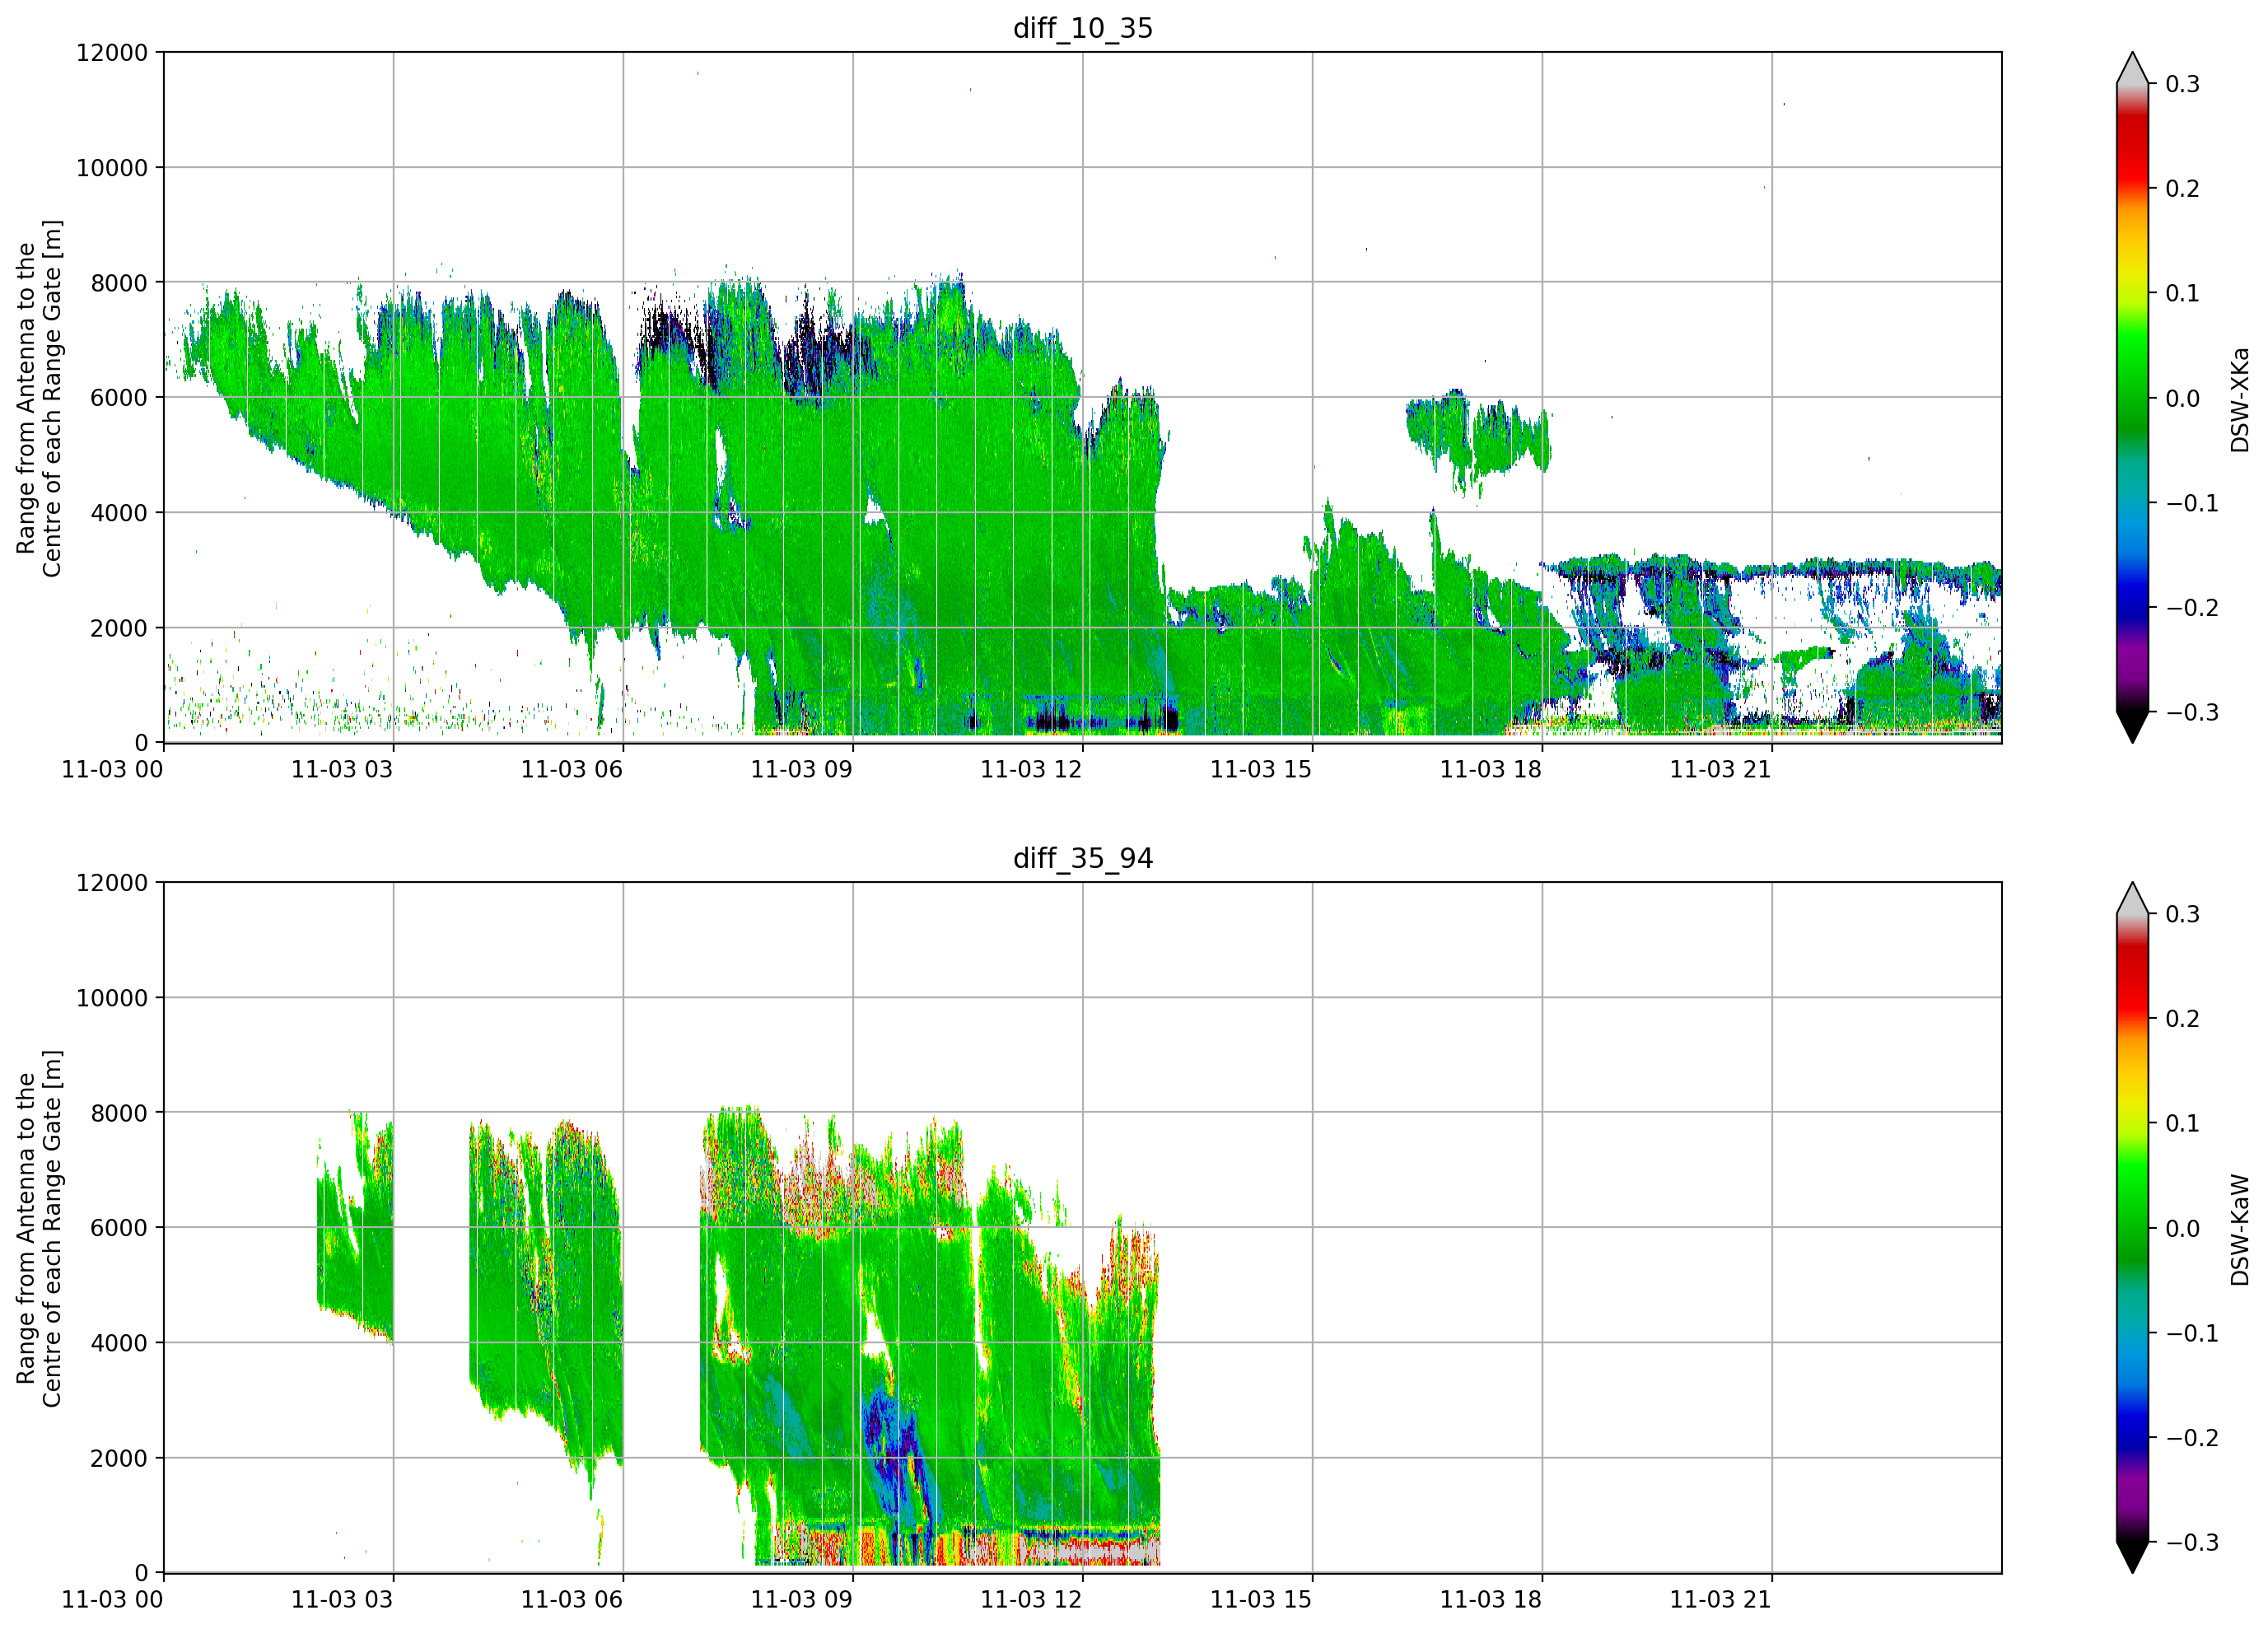Select the "DSW-XKa" colorbar label
The width and height of the screenshot is (2268, 1629).
pos(2239,399)
